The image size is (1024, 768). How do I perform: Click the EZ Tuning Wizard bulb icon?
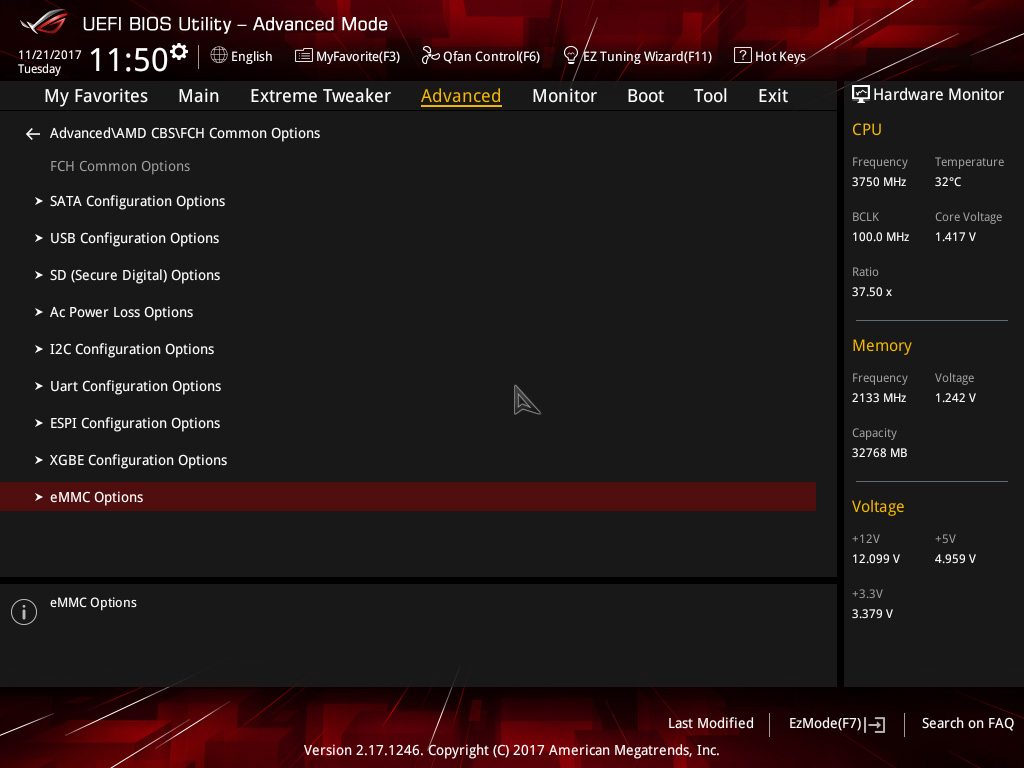571,56
